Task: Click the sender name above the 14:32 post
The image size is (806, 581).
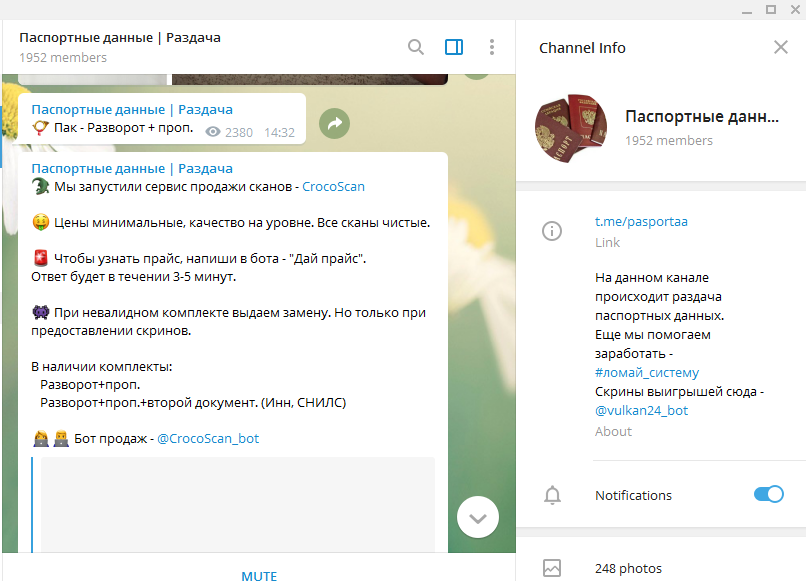Action: click(x=132, y=110)
